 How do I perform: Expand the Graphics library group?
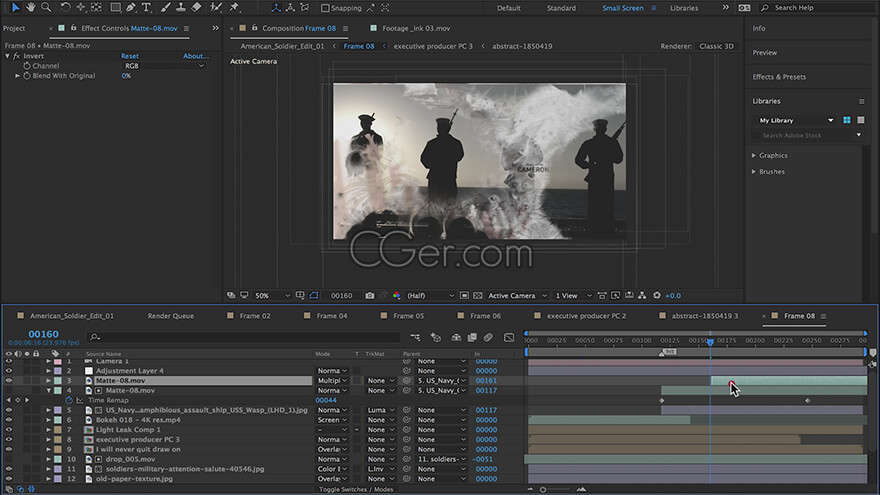tap(754, 155)
